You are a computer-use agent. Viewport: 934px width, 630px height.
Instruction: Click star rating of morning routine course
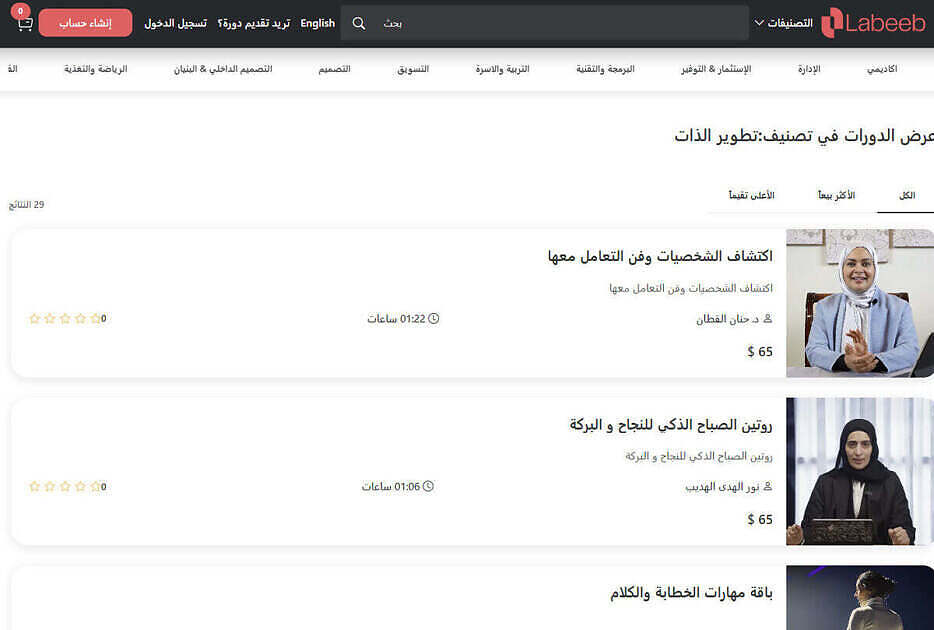(x=65, y=487)
